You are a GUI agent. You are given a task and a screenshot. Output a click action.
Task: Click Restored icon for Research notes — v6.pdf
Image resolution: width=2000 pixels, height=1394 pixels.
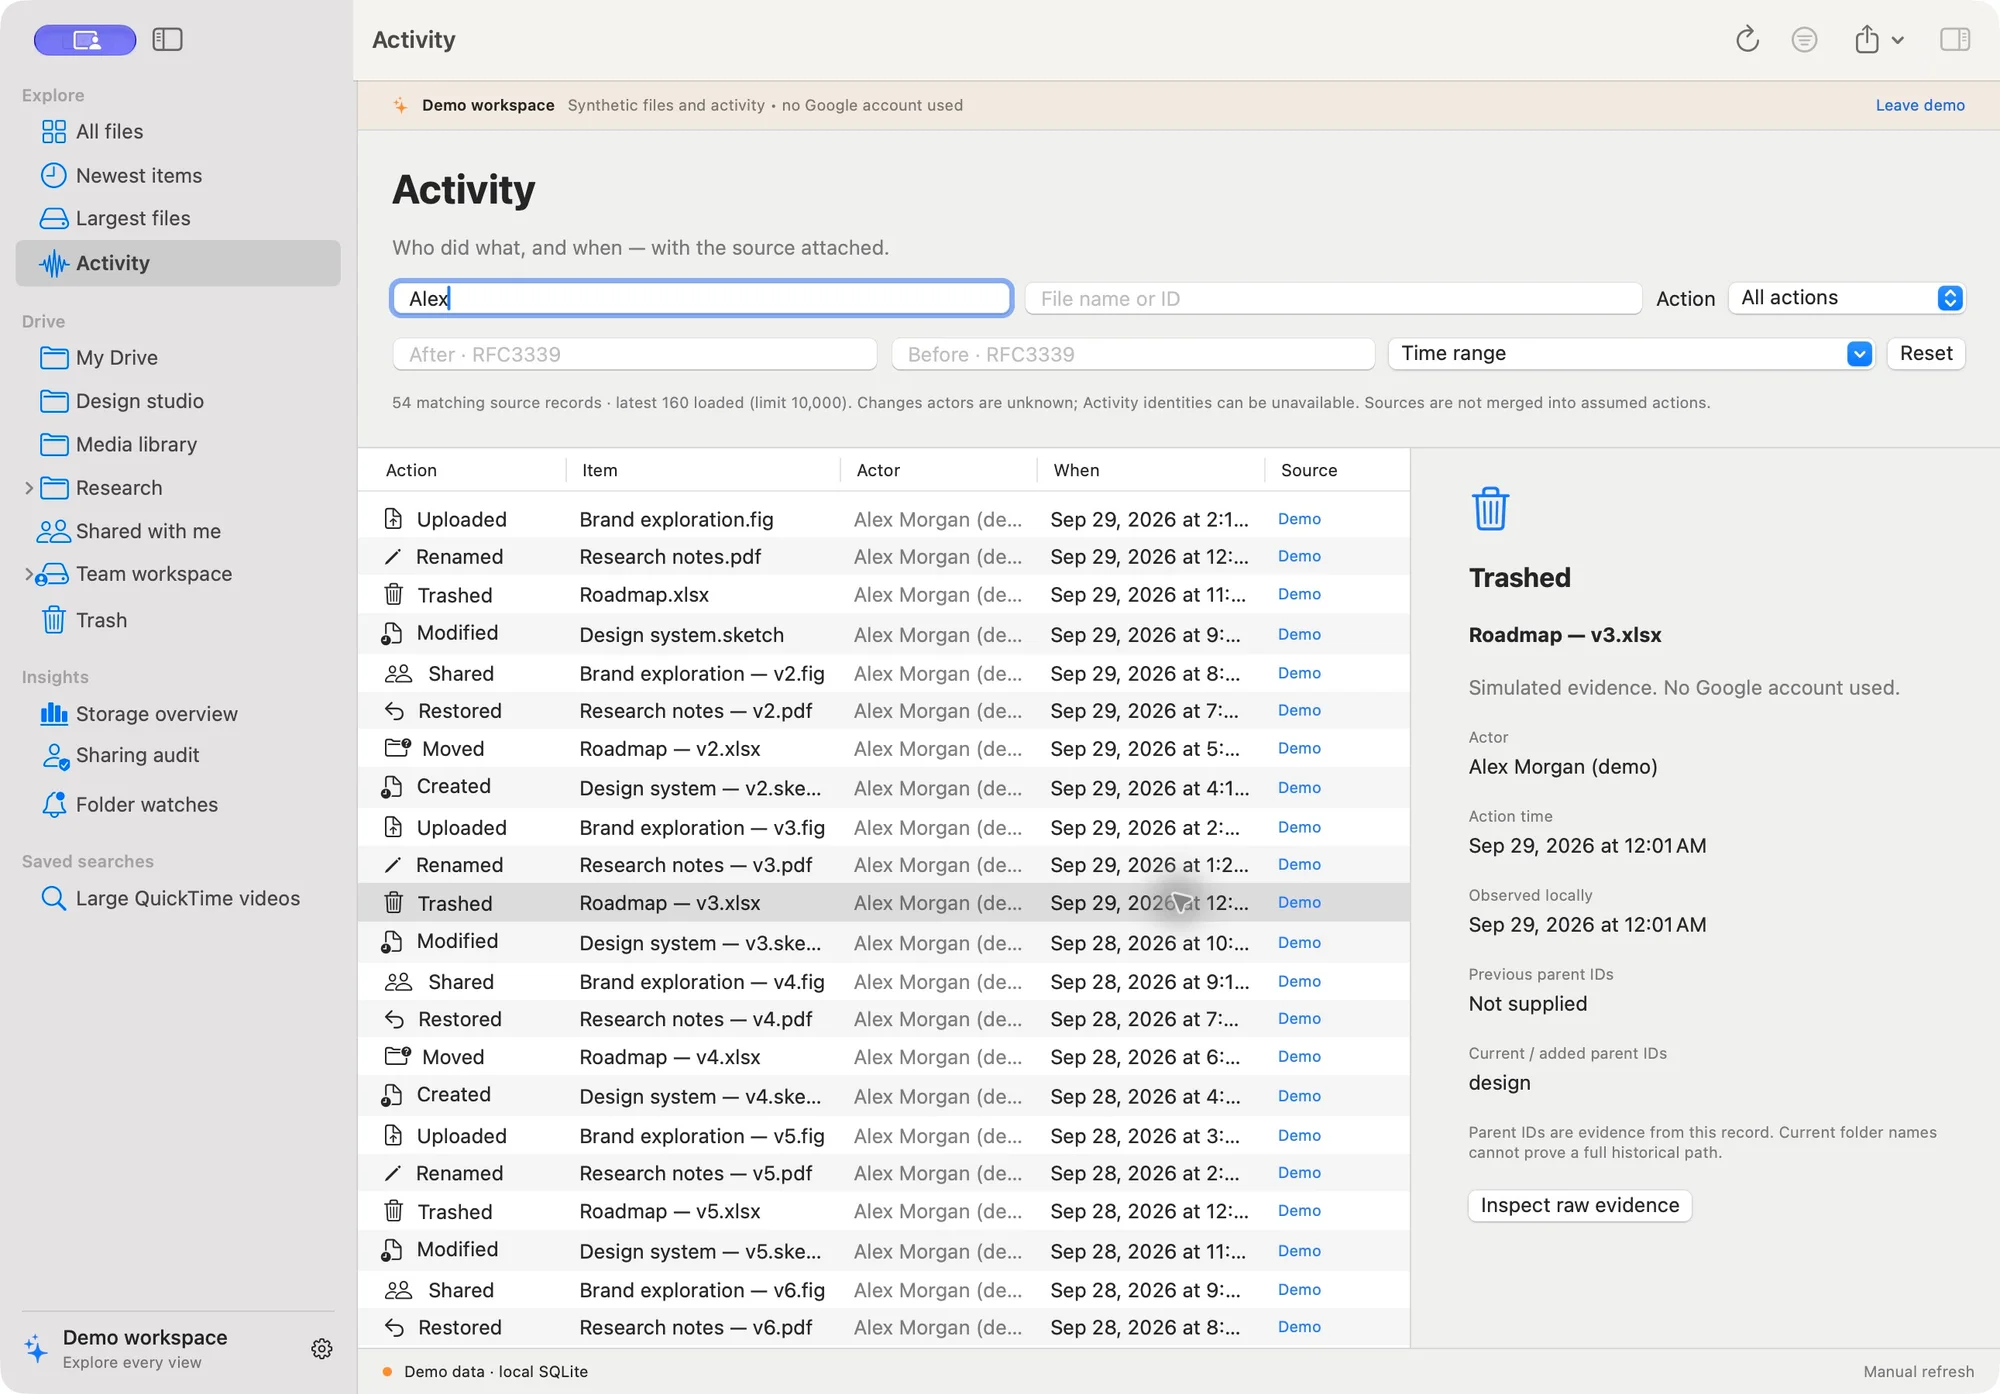coord(394,1328)
